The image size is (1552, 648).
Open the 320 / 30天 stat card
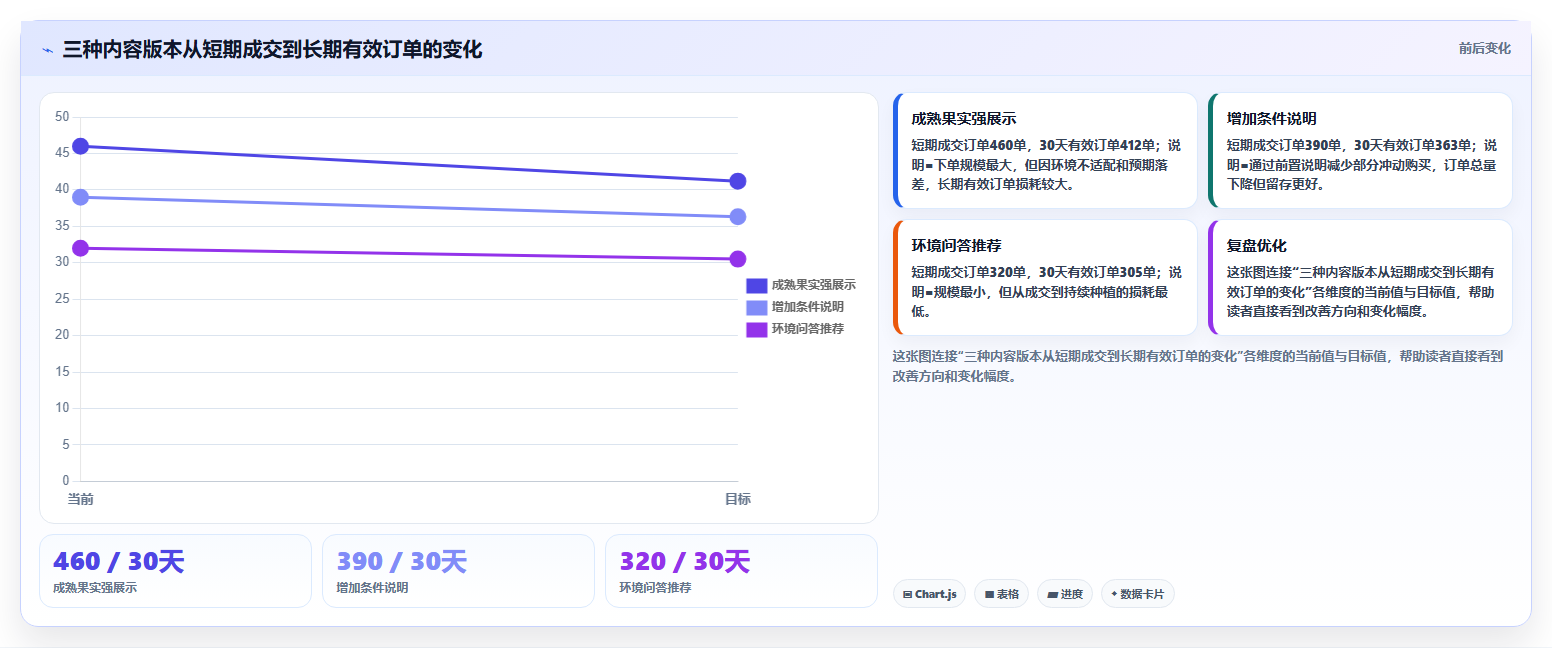741,571
